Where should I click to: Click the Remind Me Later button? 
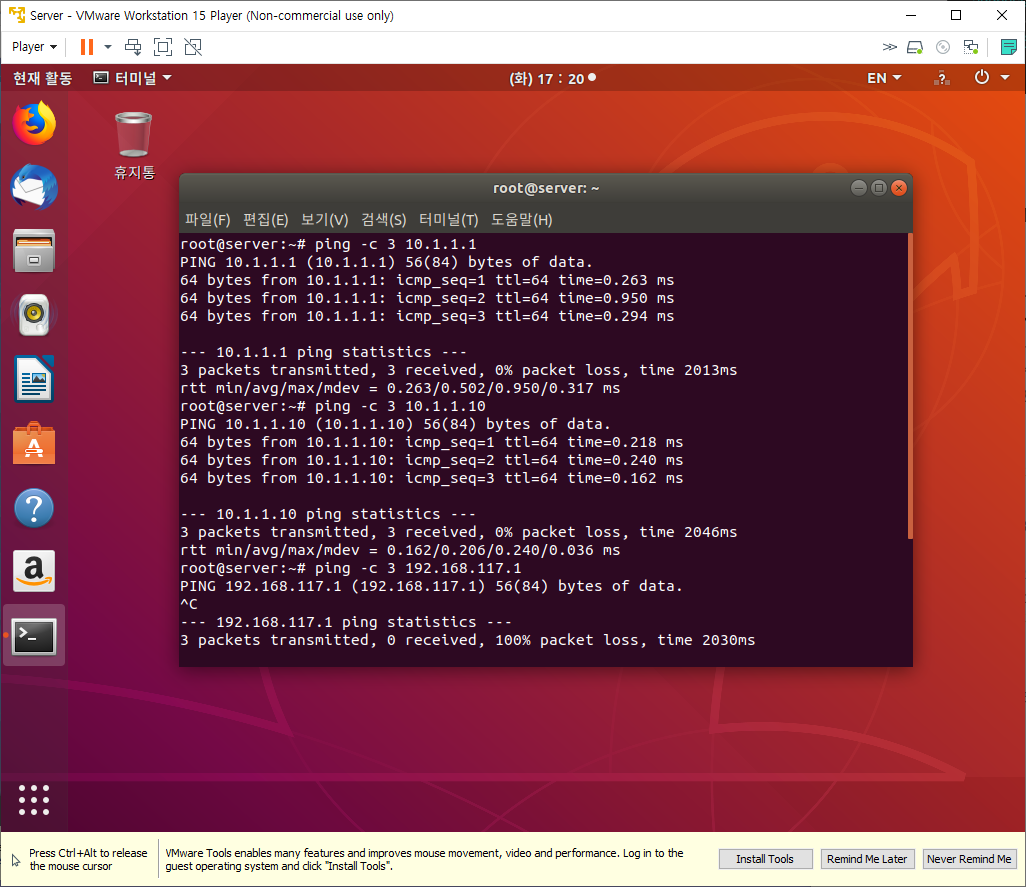pos(867,859)
